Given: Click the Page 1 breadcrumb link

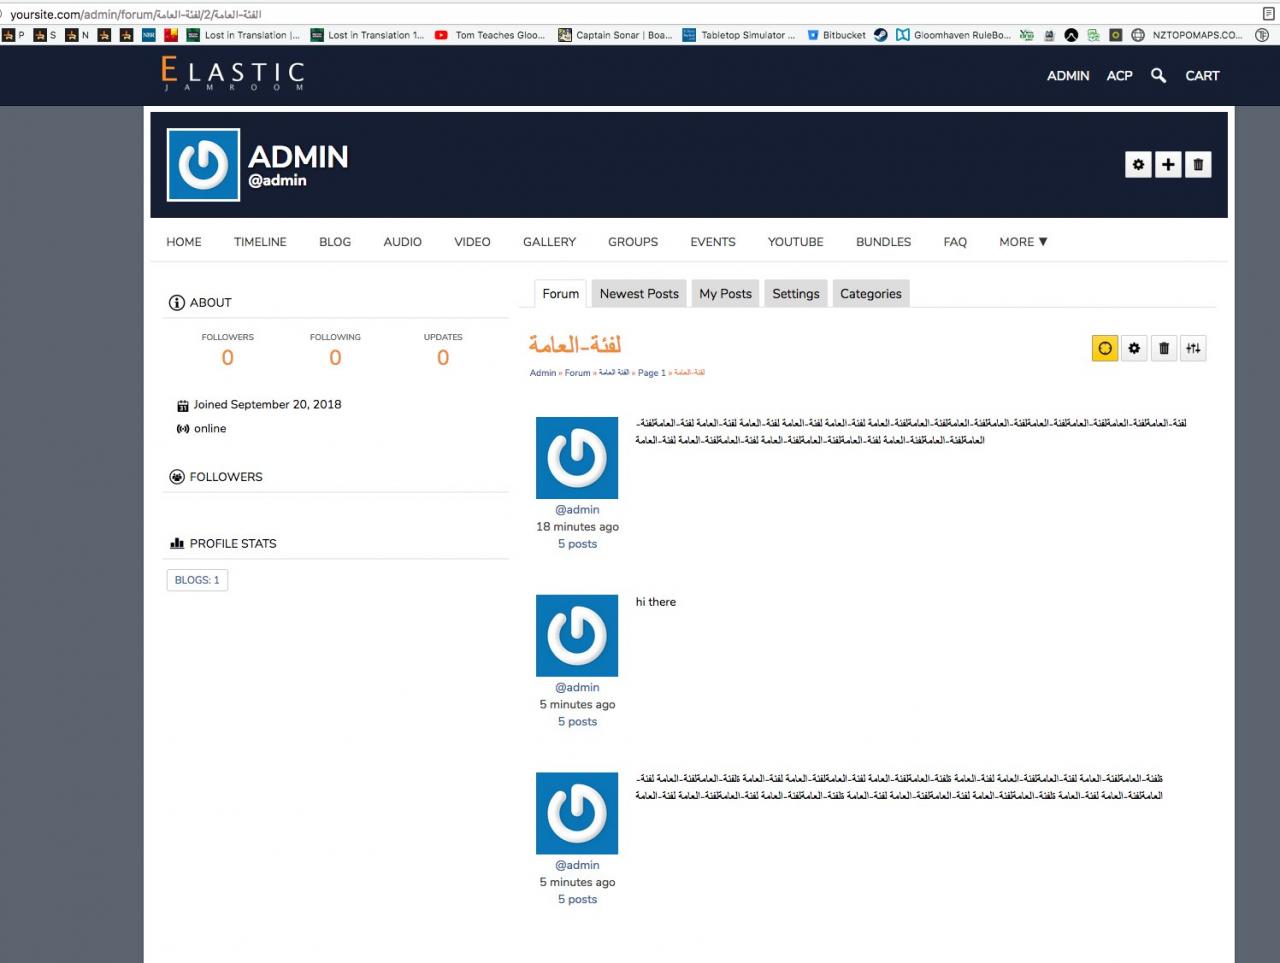Looking at the screenshot, I should (652, 373).
